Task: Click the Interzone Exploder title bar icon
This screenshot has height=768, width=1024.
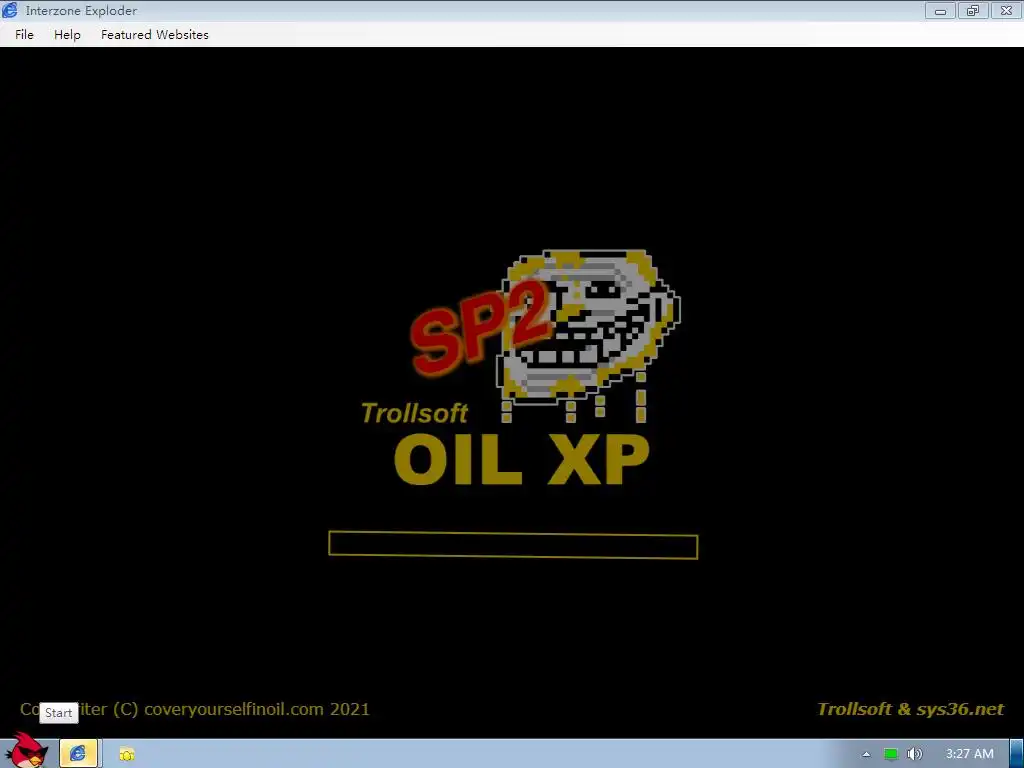Action: [10, 10]
